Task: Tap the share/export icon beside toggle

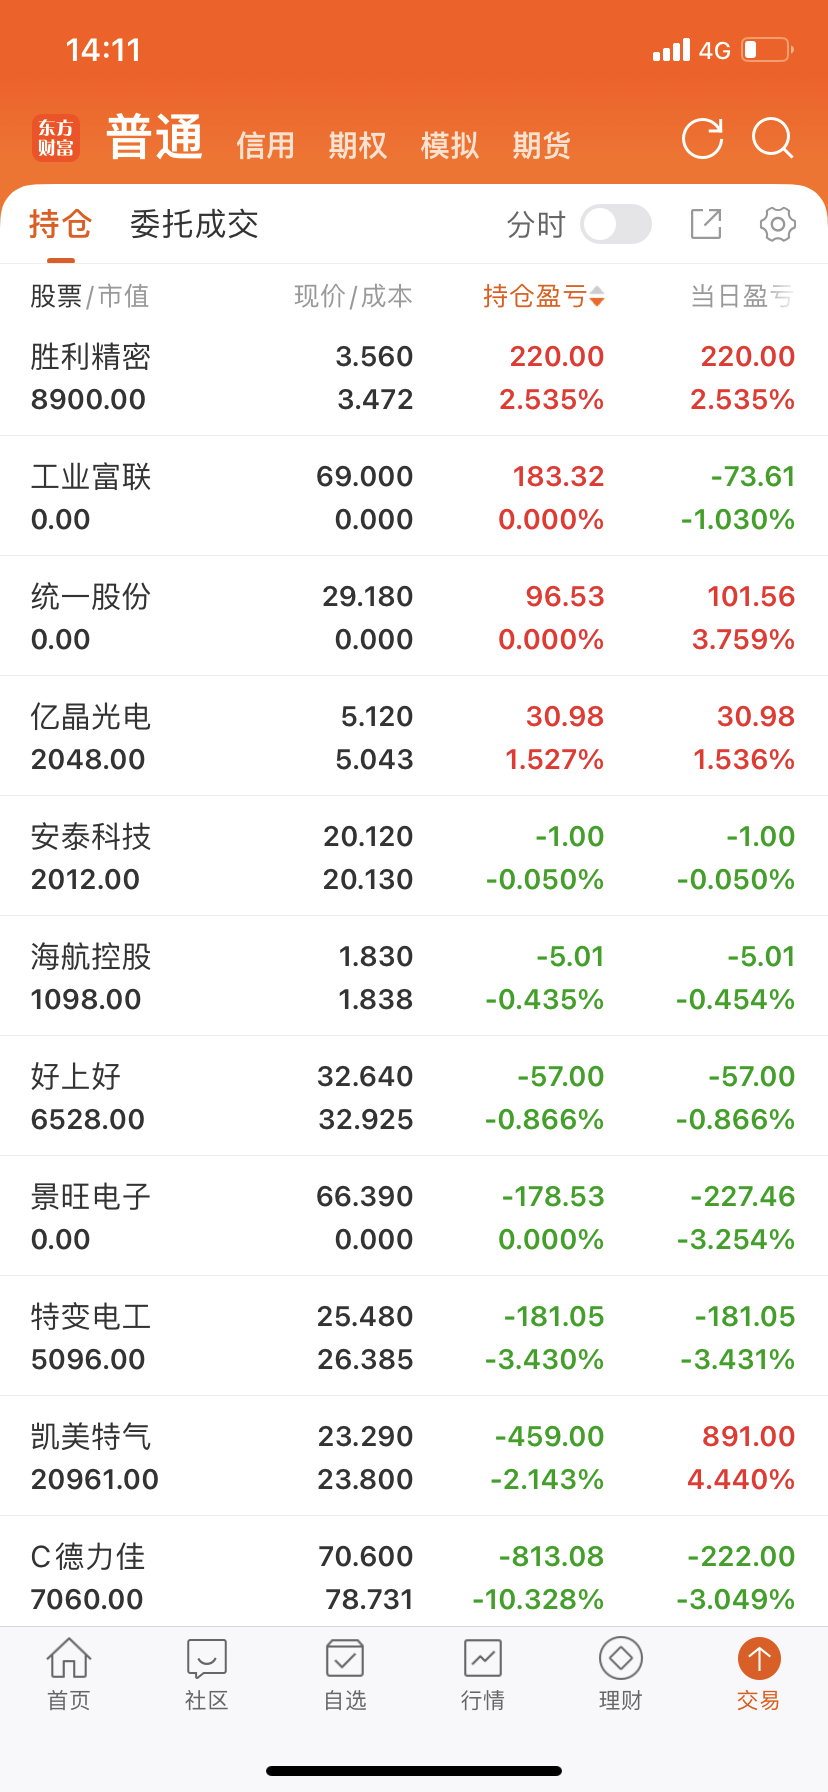Action: click(706, 224)
